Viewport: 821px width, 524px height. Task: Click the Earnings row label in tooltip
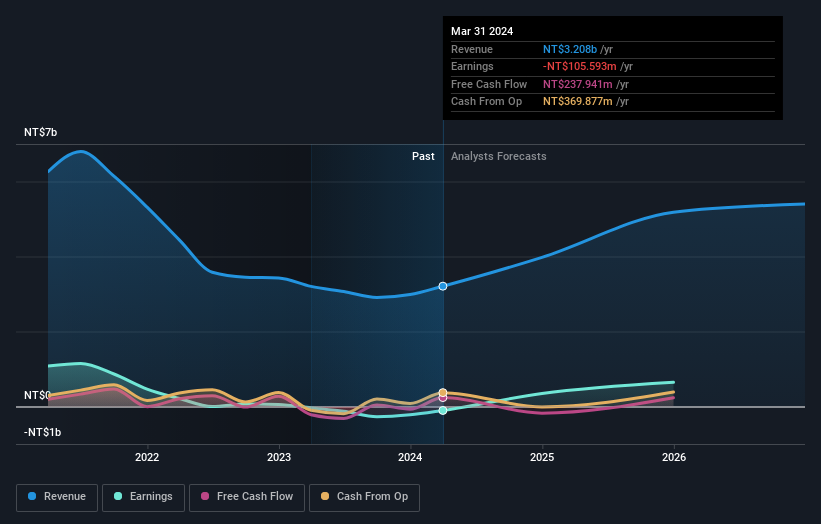coord(472,66)
